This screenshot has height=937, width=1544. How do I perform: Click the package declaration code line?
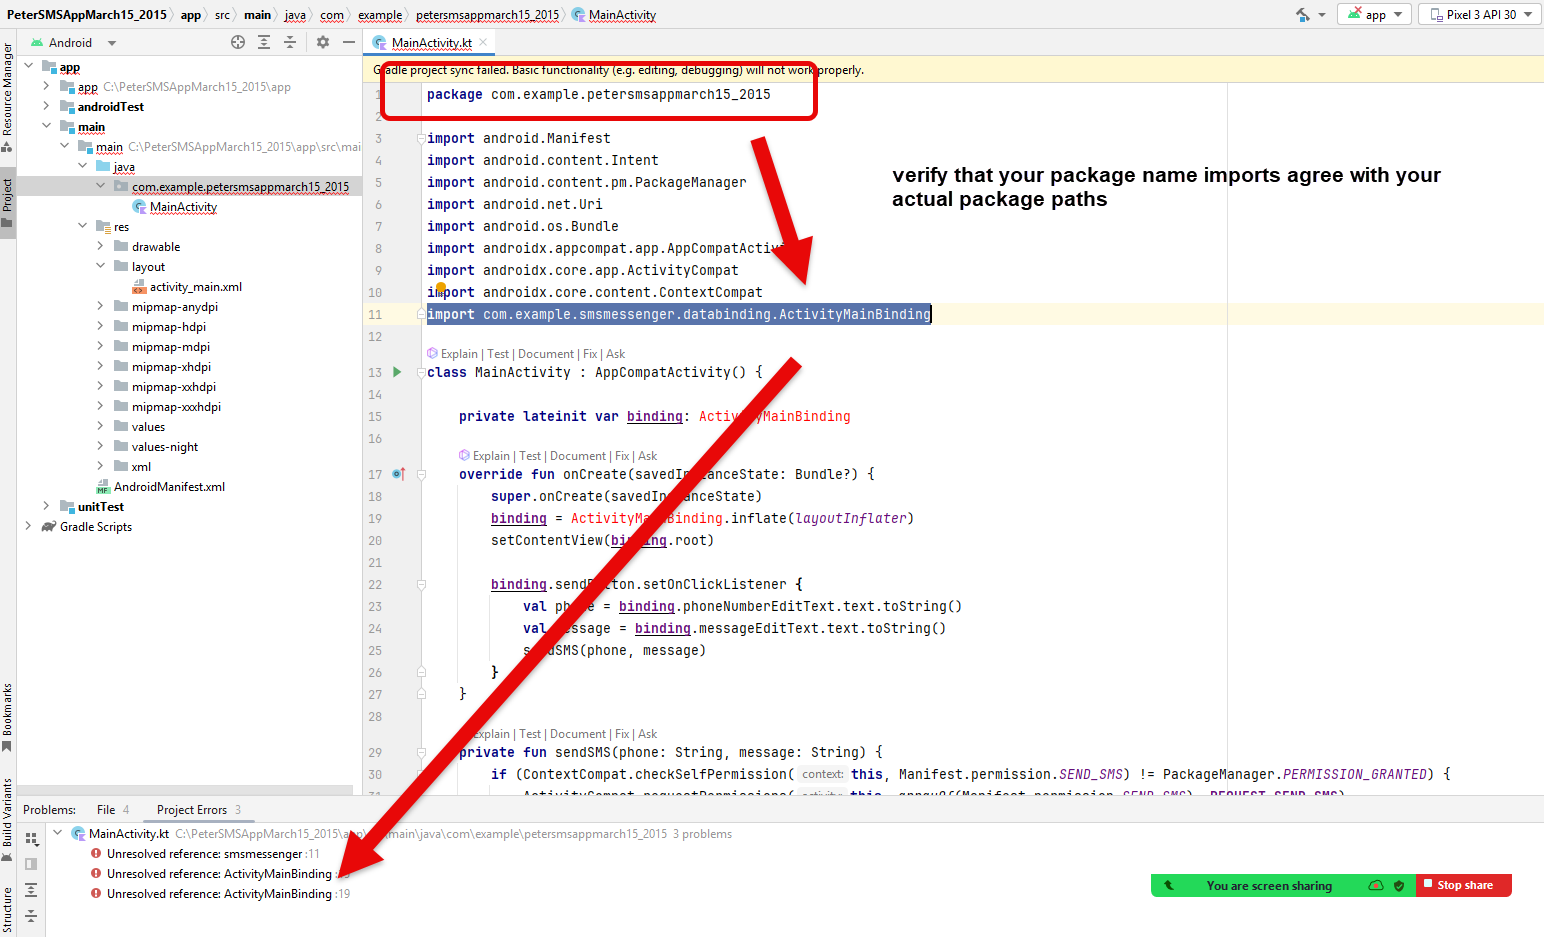[599, 94]
